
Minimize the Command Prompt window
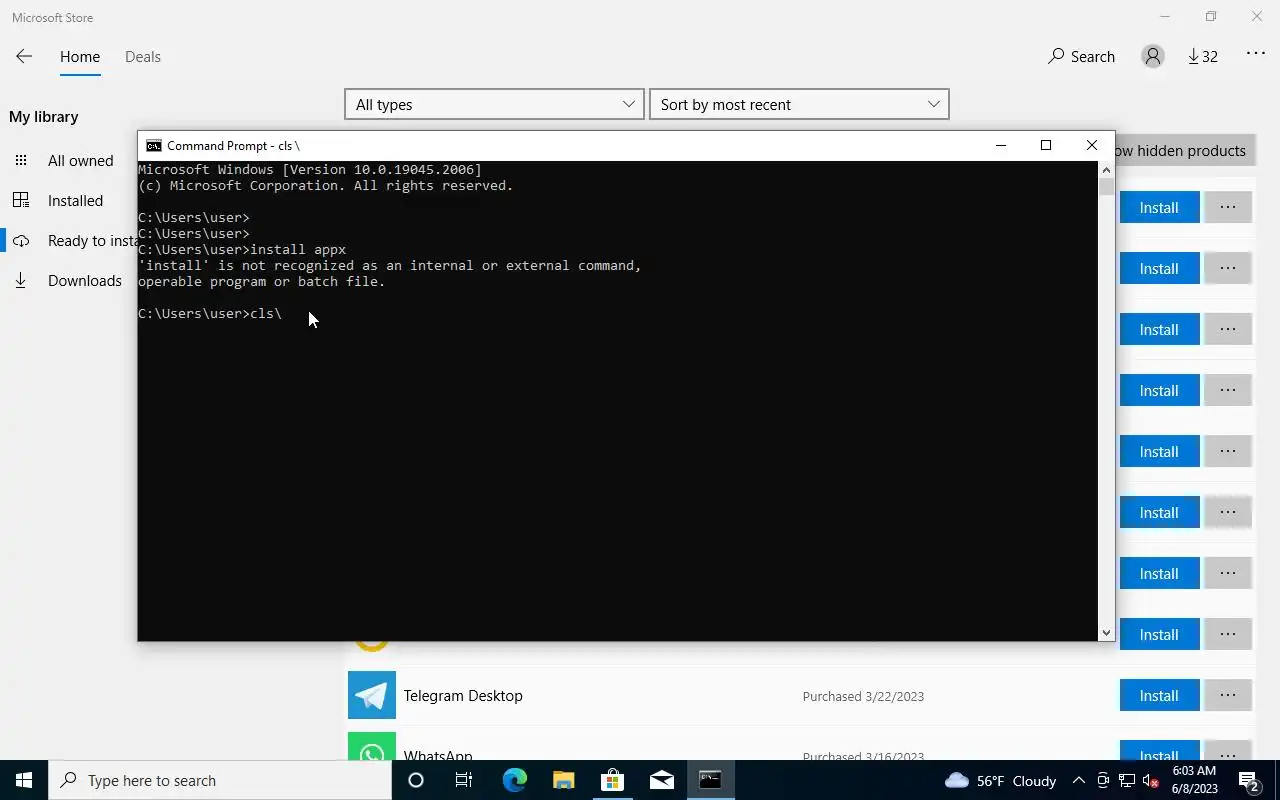pyautogui.click(x=1000, y=146)
